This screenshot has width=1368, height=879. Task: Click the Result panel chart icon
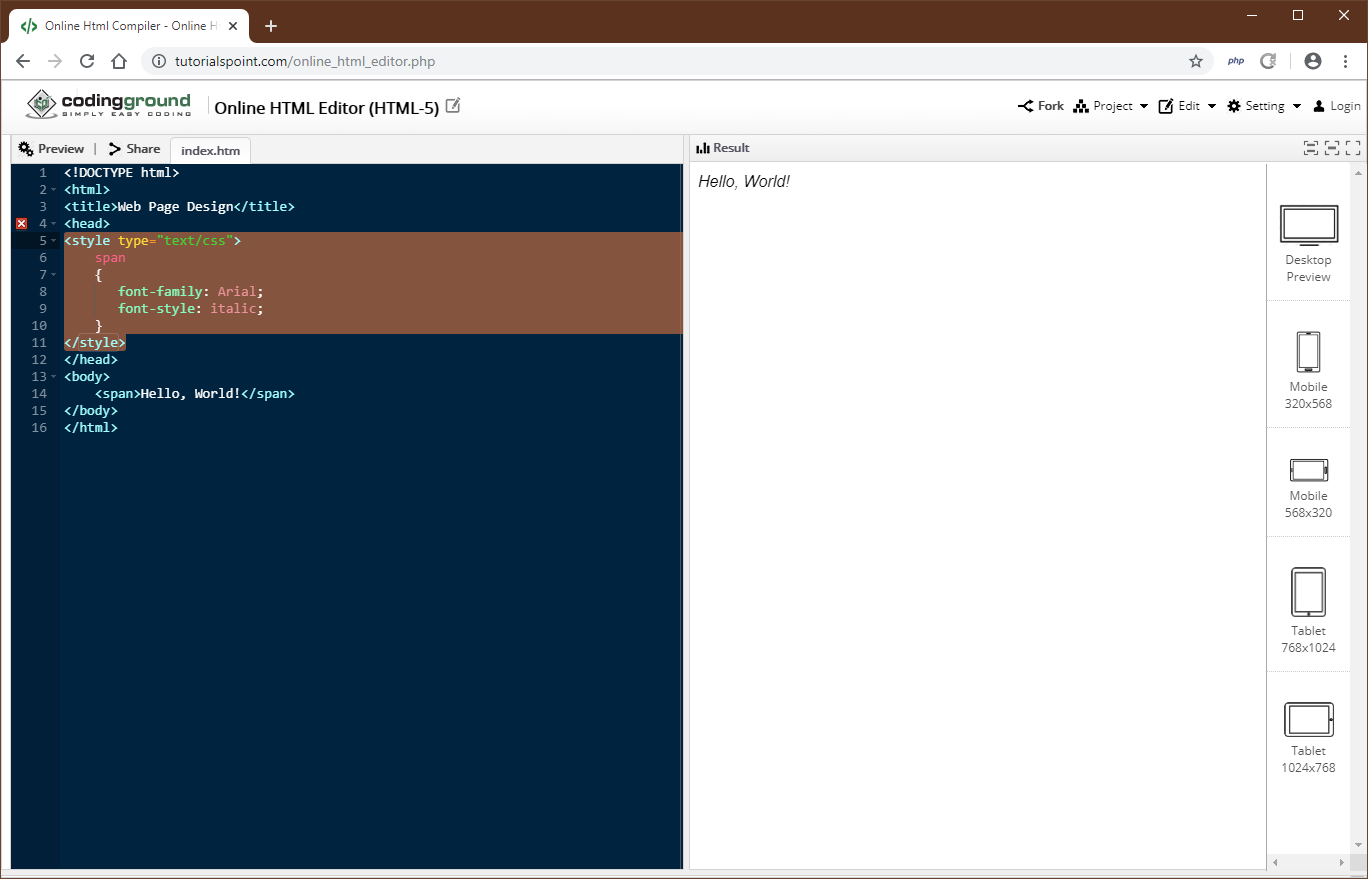pos(703,148)
